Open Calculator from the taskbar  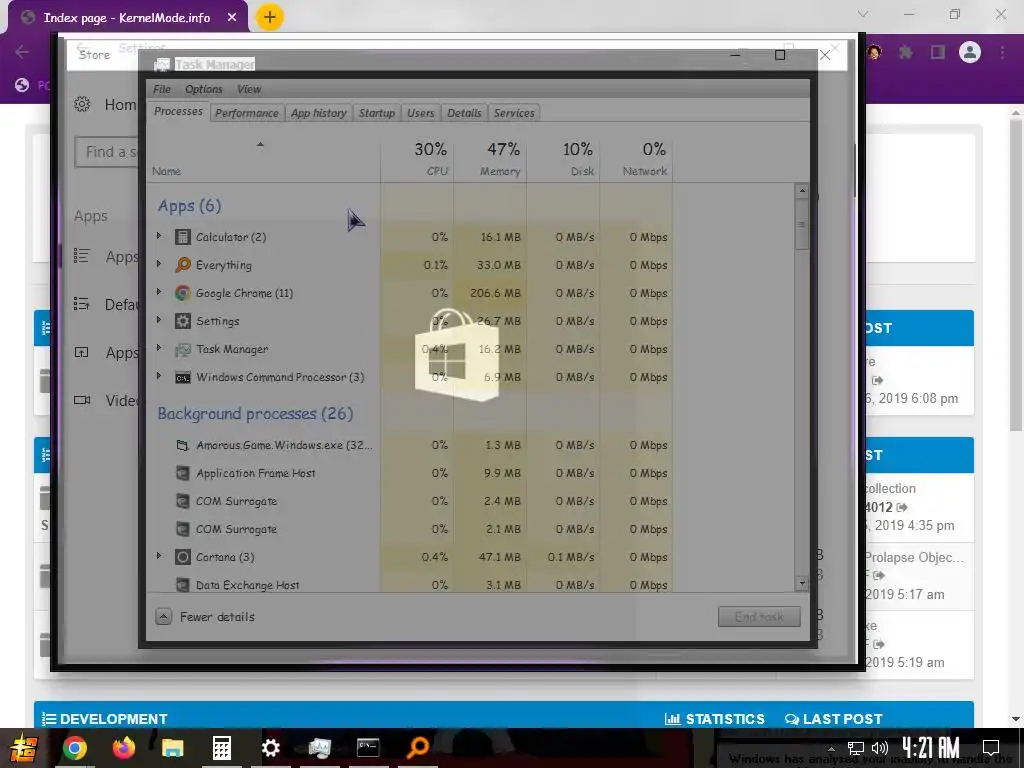(x=221, y=748)
